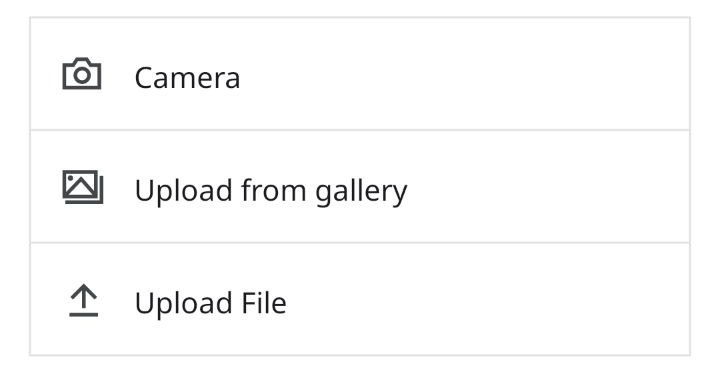Screen dimensions: 720x373
Task: Click the upload arrow icon
Action: tap(84, 300)
